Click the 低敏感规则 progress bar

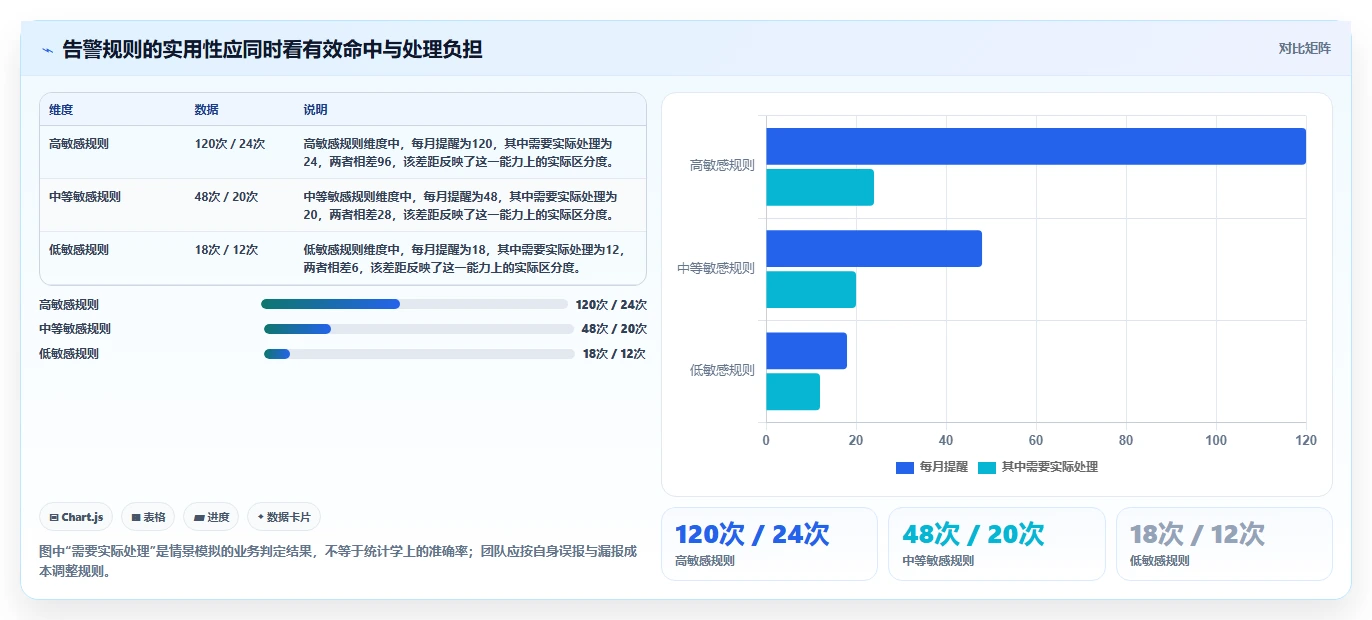(x=419, y=354)
